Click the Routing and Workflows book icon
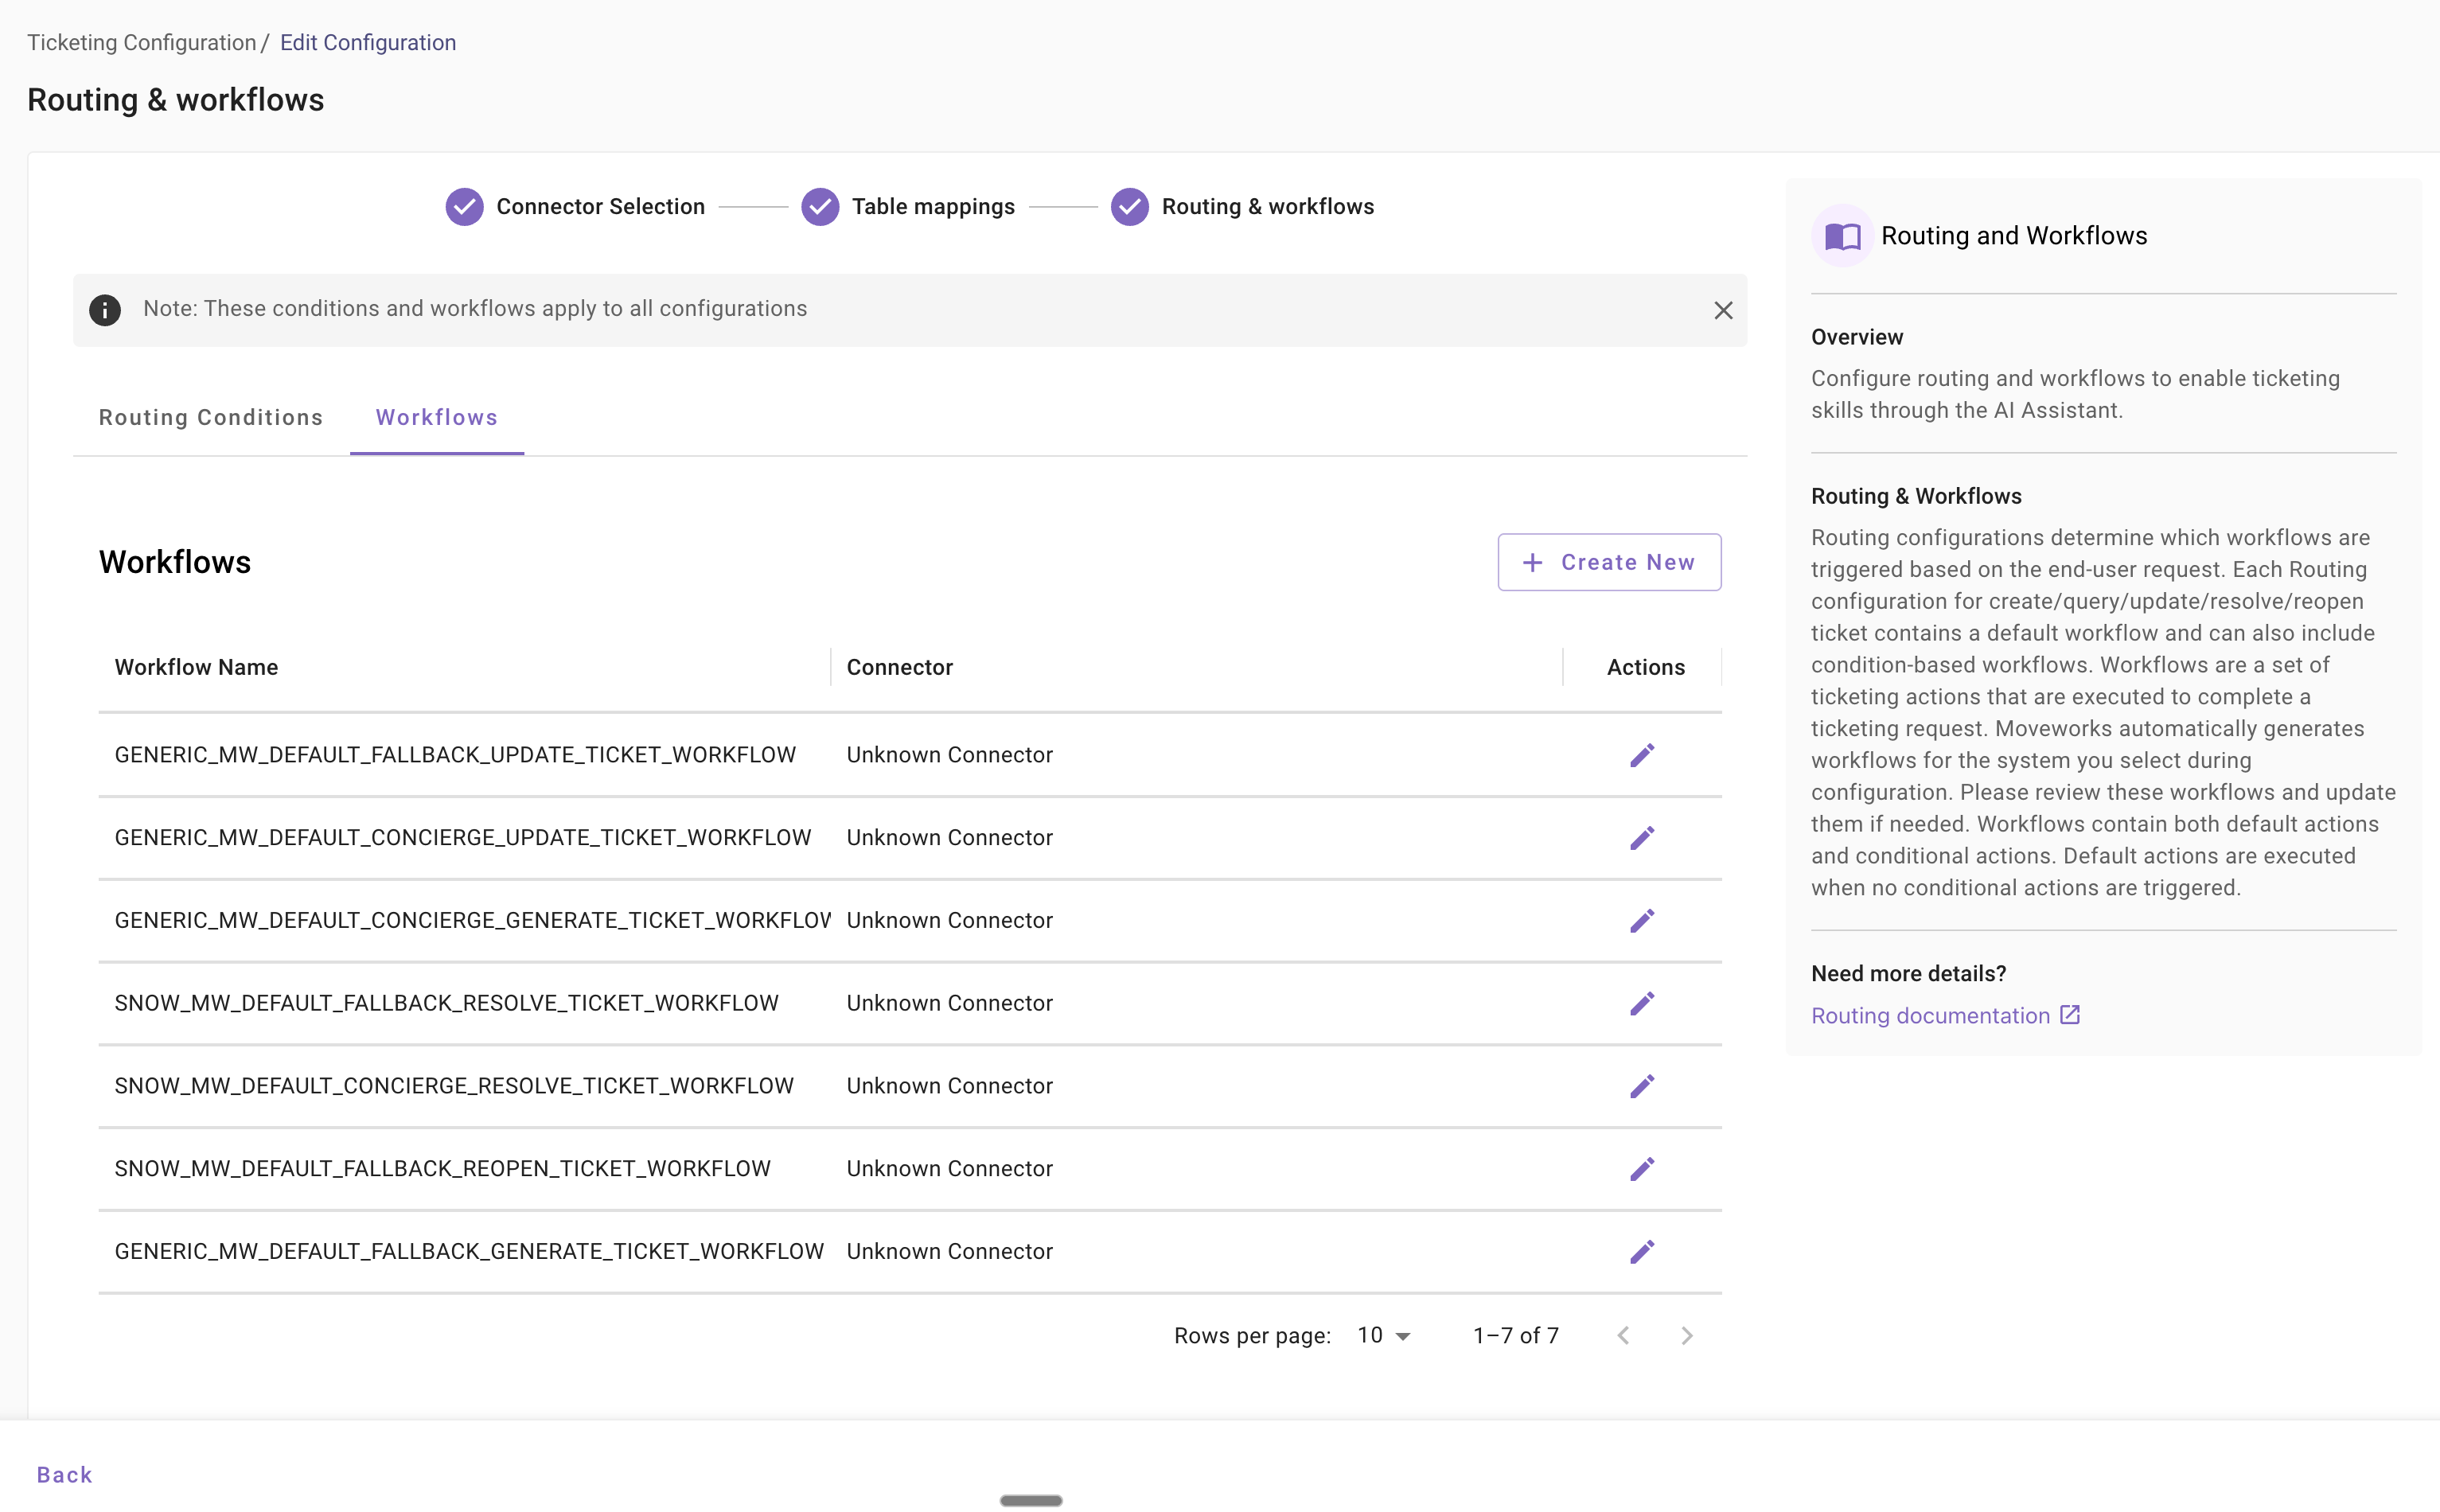 pos(1842,236)
